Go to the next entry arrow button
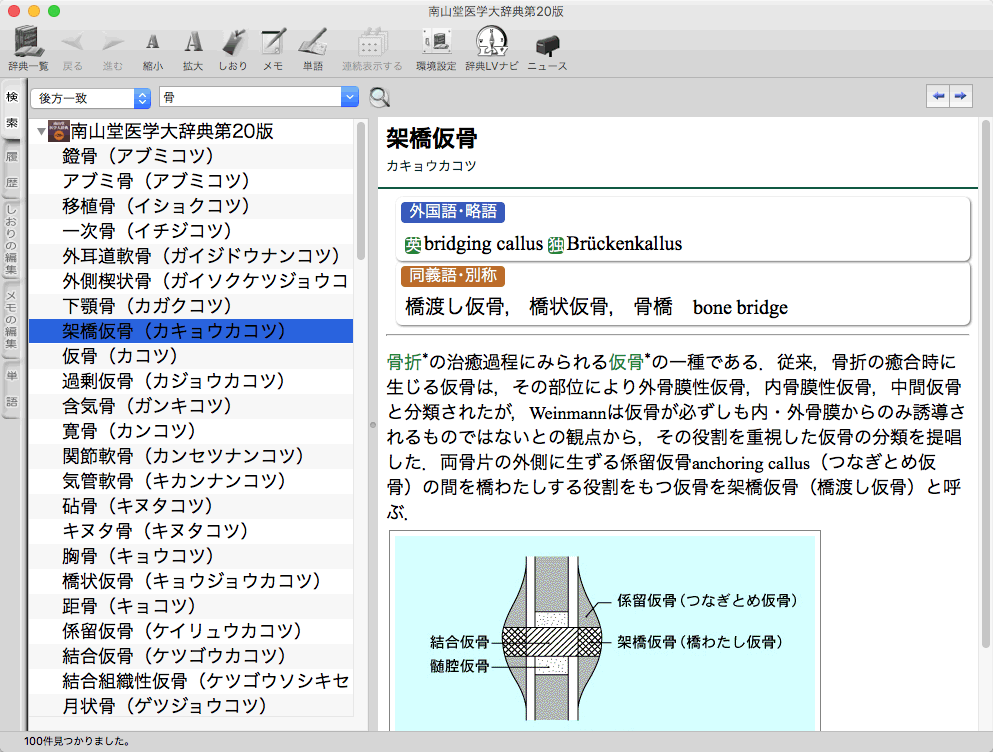The image size is (993, 752). [960, 96]
